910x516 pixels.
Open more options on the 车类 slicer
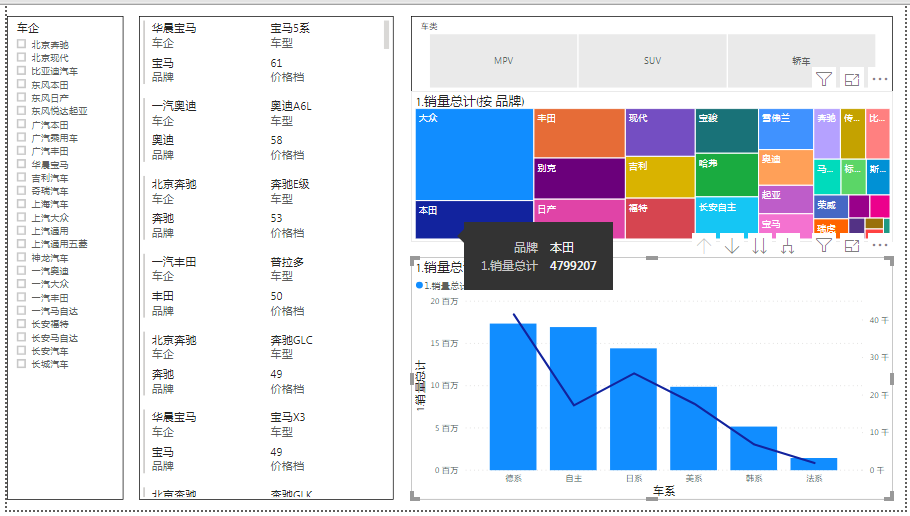pyautogui.click(x=880, y=79)
